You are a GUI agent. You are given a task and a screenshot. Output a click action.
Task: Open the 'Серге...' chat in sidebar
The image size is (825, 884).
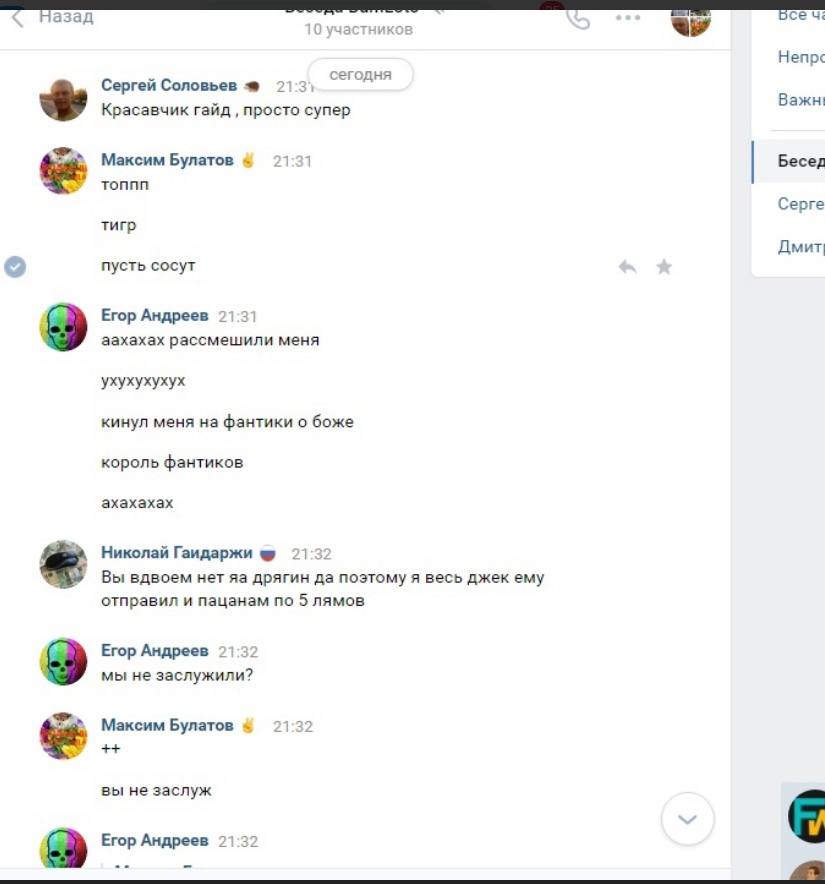pyautogui.click(x=801, y=204)
